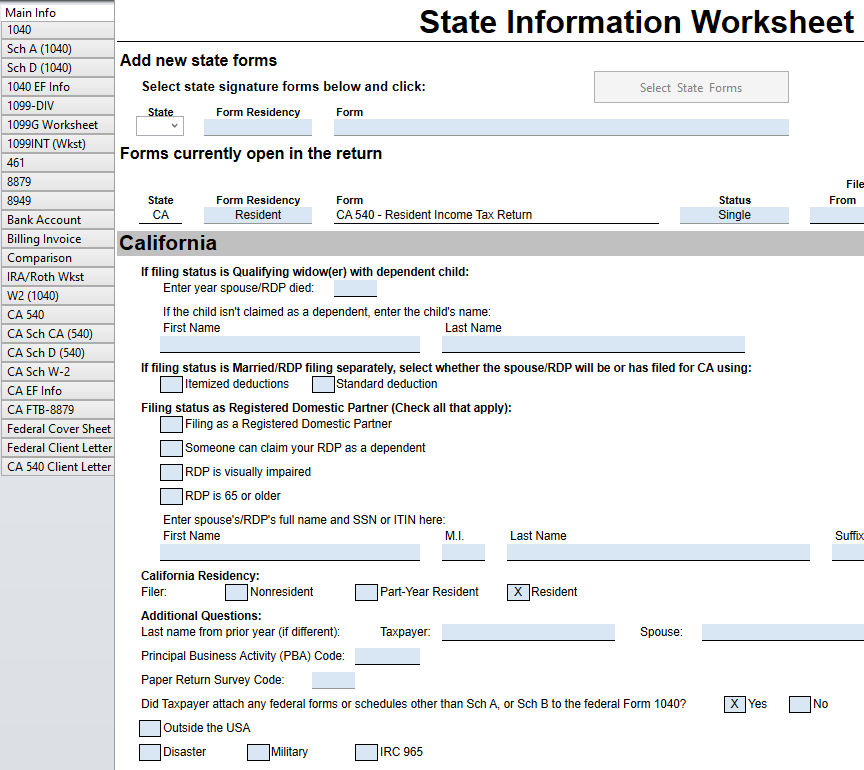Image resolution: width=864 pixels, height=770 pixels.
Task: Click the CA state cell in open forms
Action: [160, 215]
